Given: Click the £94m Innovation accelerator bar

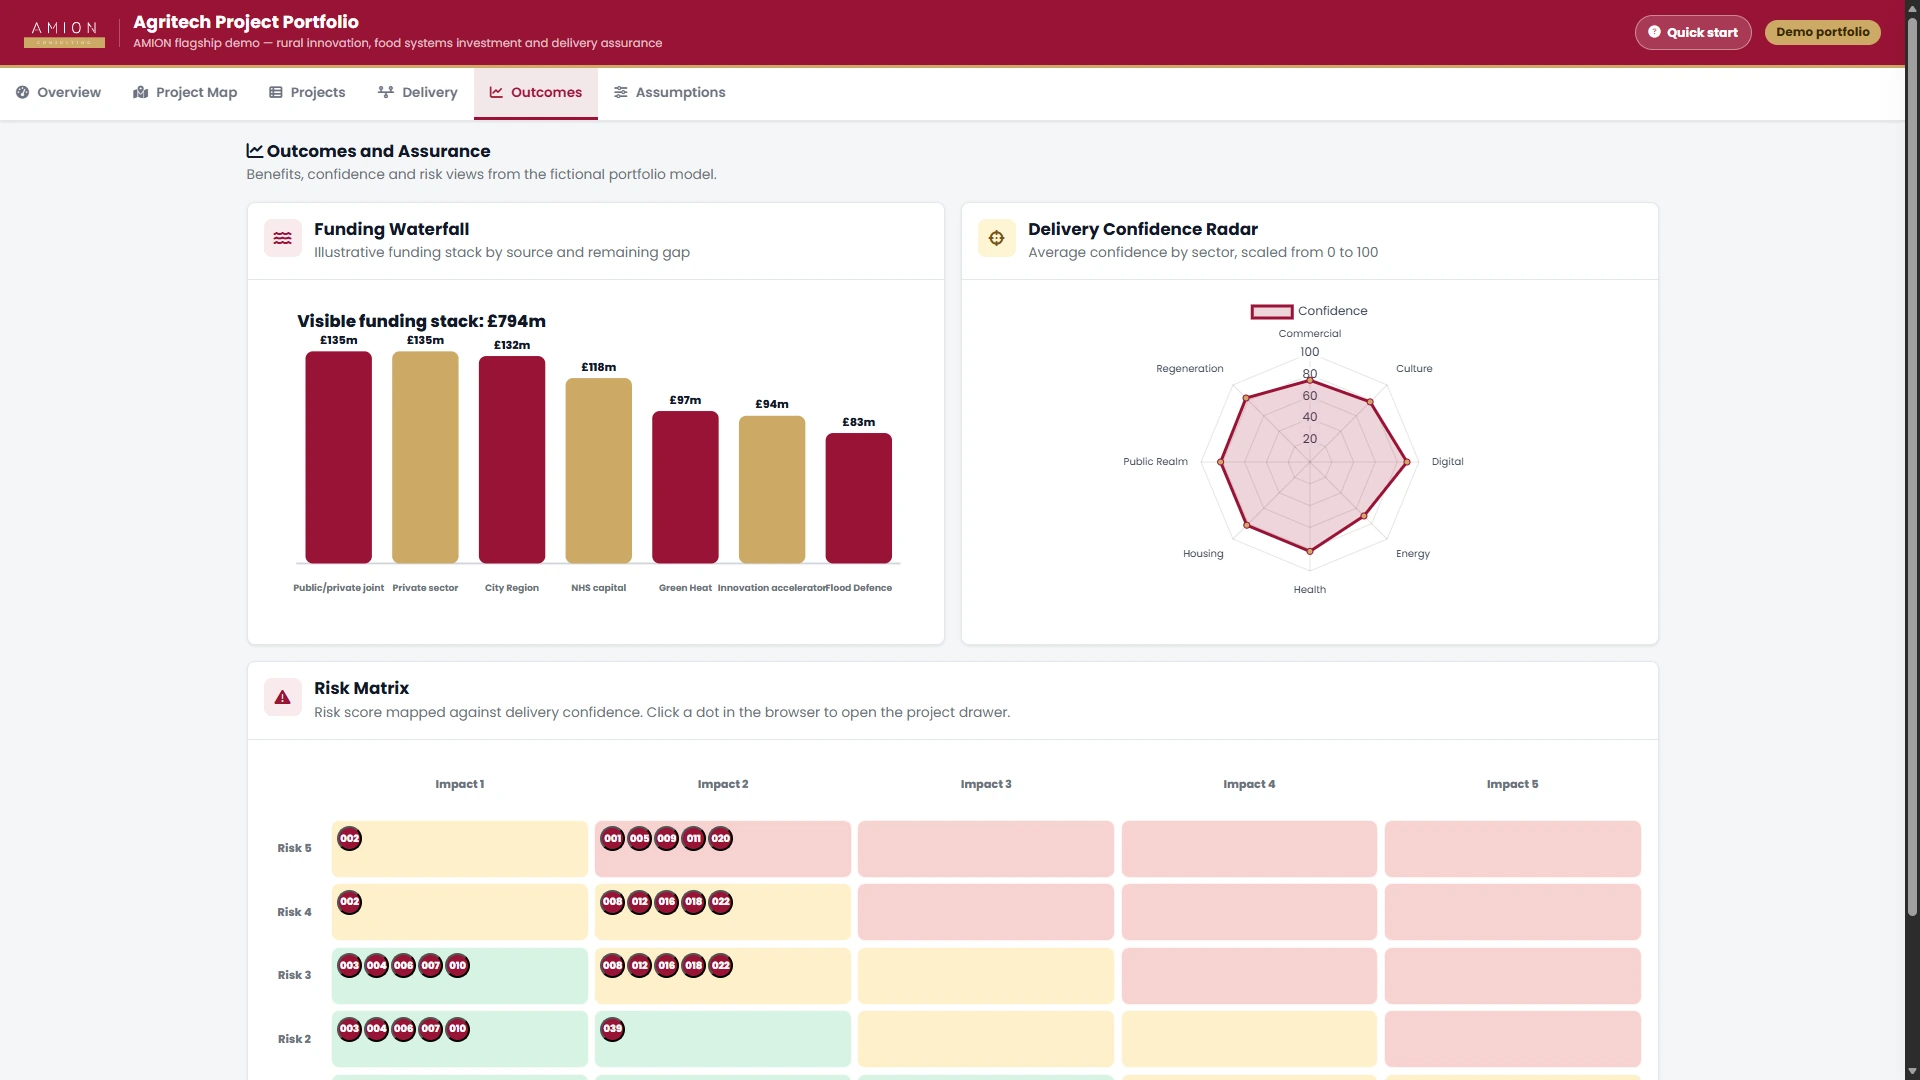Looking at the screenshot, I should (x=772, y=490).
